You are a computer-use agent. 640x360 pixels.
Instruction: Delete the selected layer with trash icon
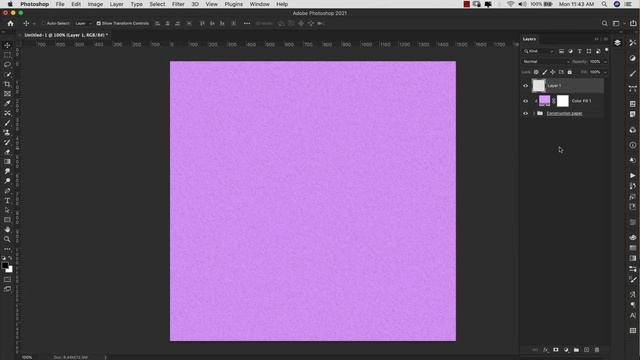(x=597, y=350)
